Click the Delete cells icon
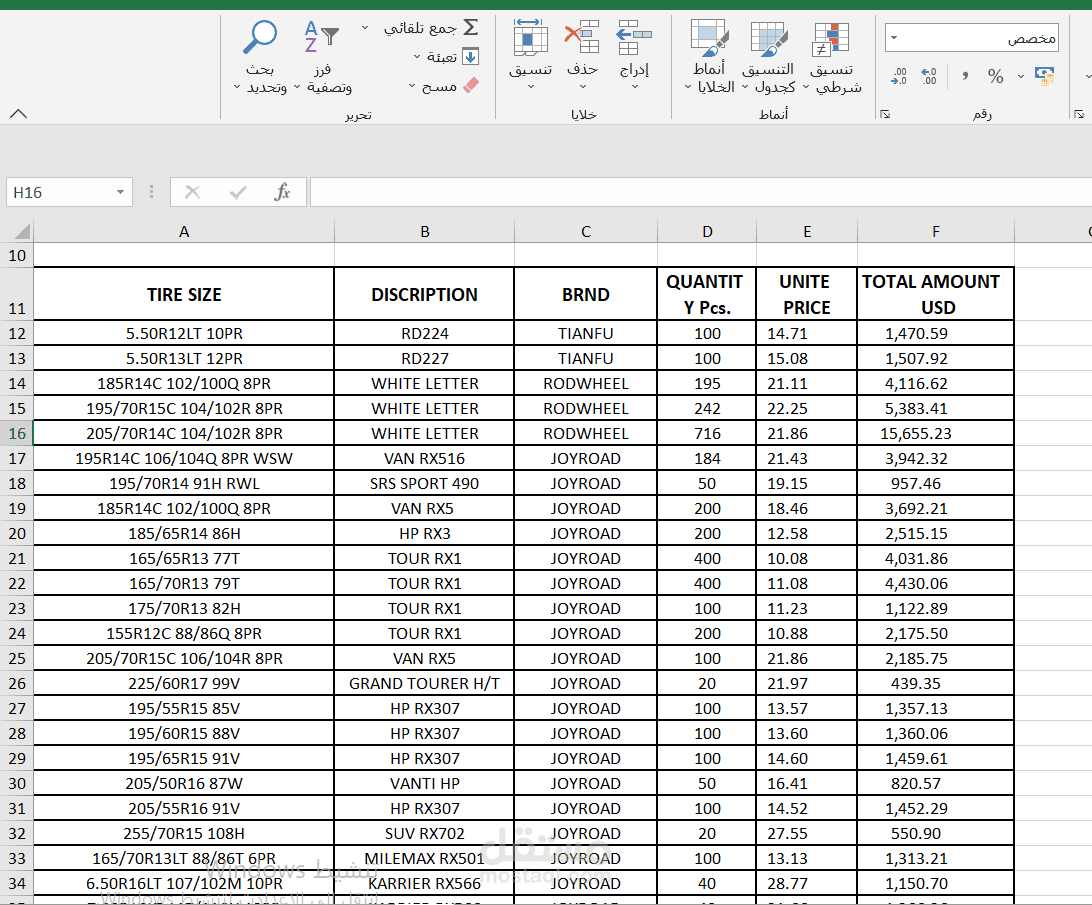The height and width of the screenshot is (905, 1092). (x=582, y=38)
